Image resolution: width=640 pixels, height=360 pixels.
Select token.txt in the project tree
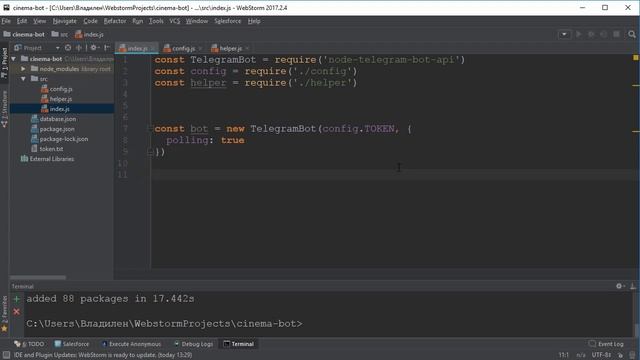pos(47,149)
